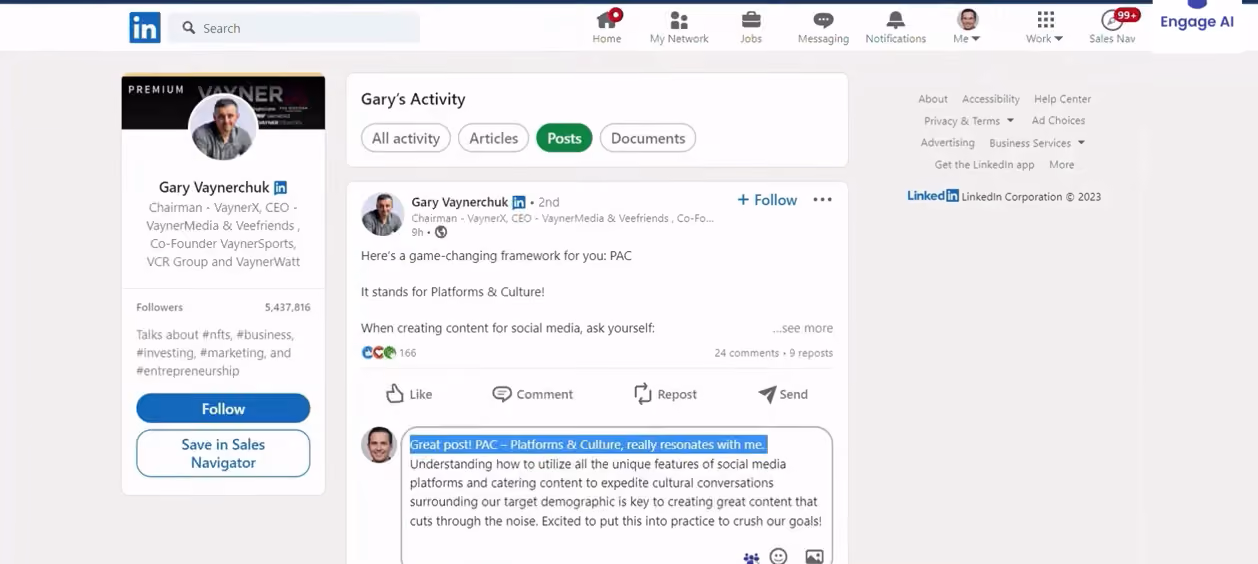1258x564 pixels.
Task: Select the Articles filter
Action: coord(494,138)
